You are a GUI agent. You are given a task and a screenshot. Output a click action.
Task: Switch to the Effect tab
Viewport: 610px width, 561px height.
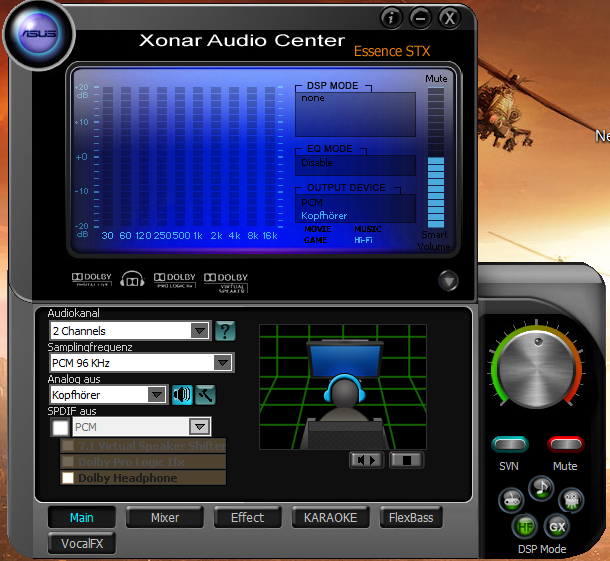click(x=247, y=517)
